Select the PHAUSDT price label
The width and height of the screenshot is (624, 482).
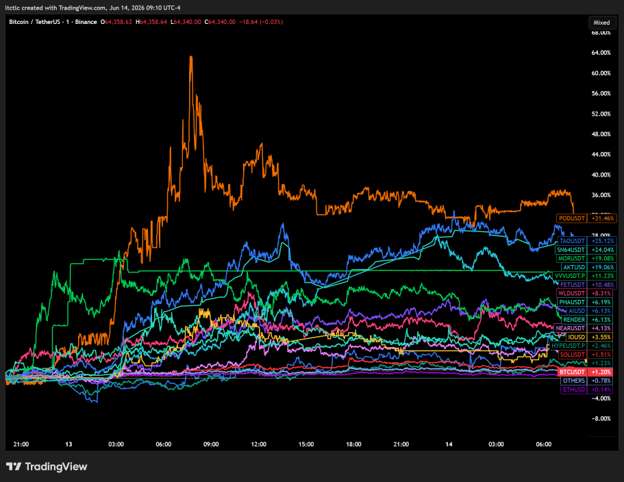tap(572, 302)
